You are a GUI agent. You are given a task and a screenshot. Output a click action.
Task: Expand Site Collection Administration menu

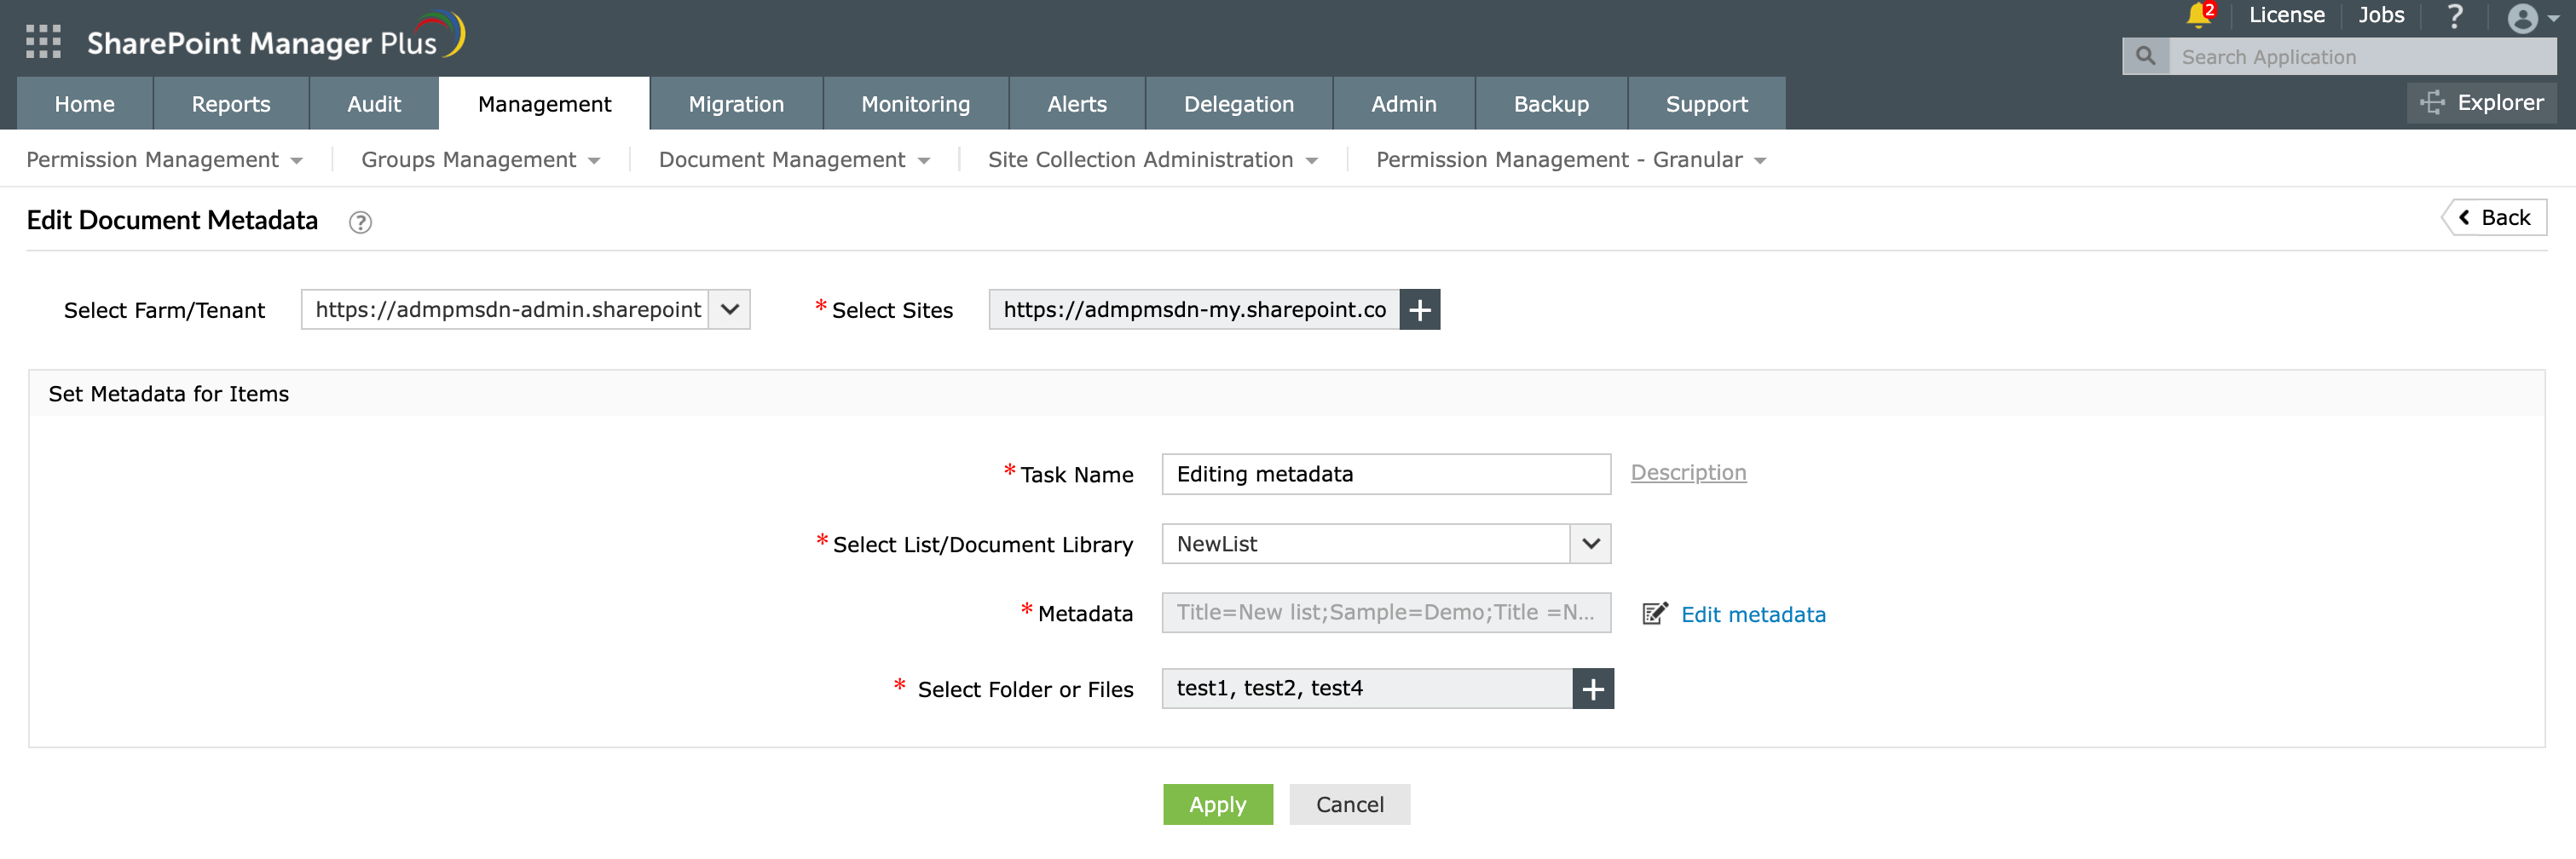pyautogui.click(x=1152, y=160)
